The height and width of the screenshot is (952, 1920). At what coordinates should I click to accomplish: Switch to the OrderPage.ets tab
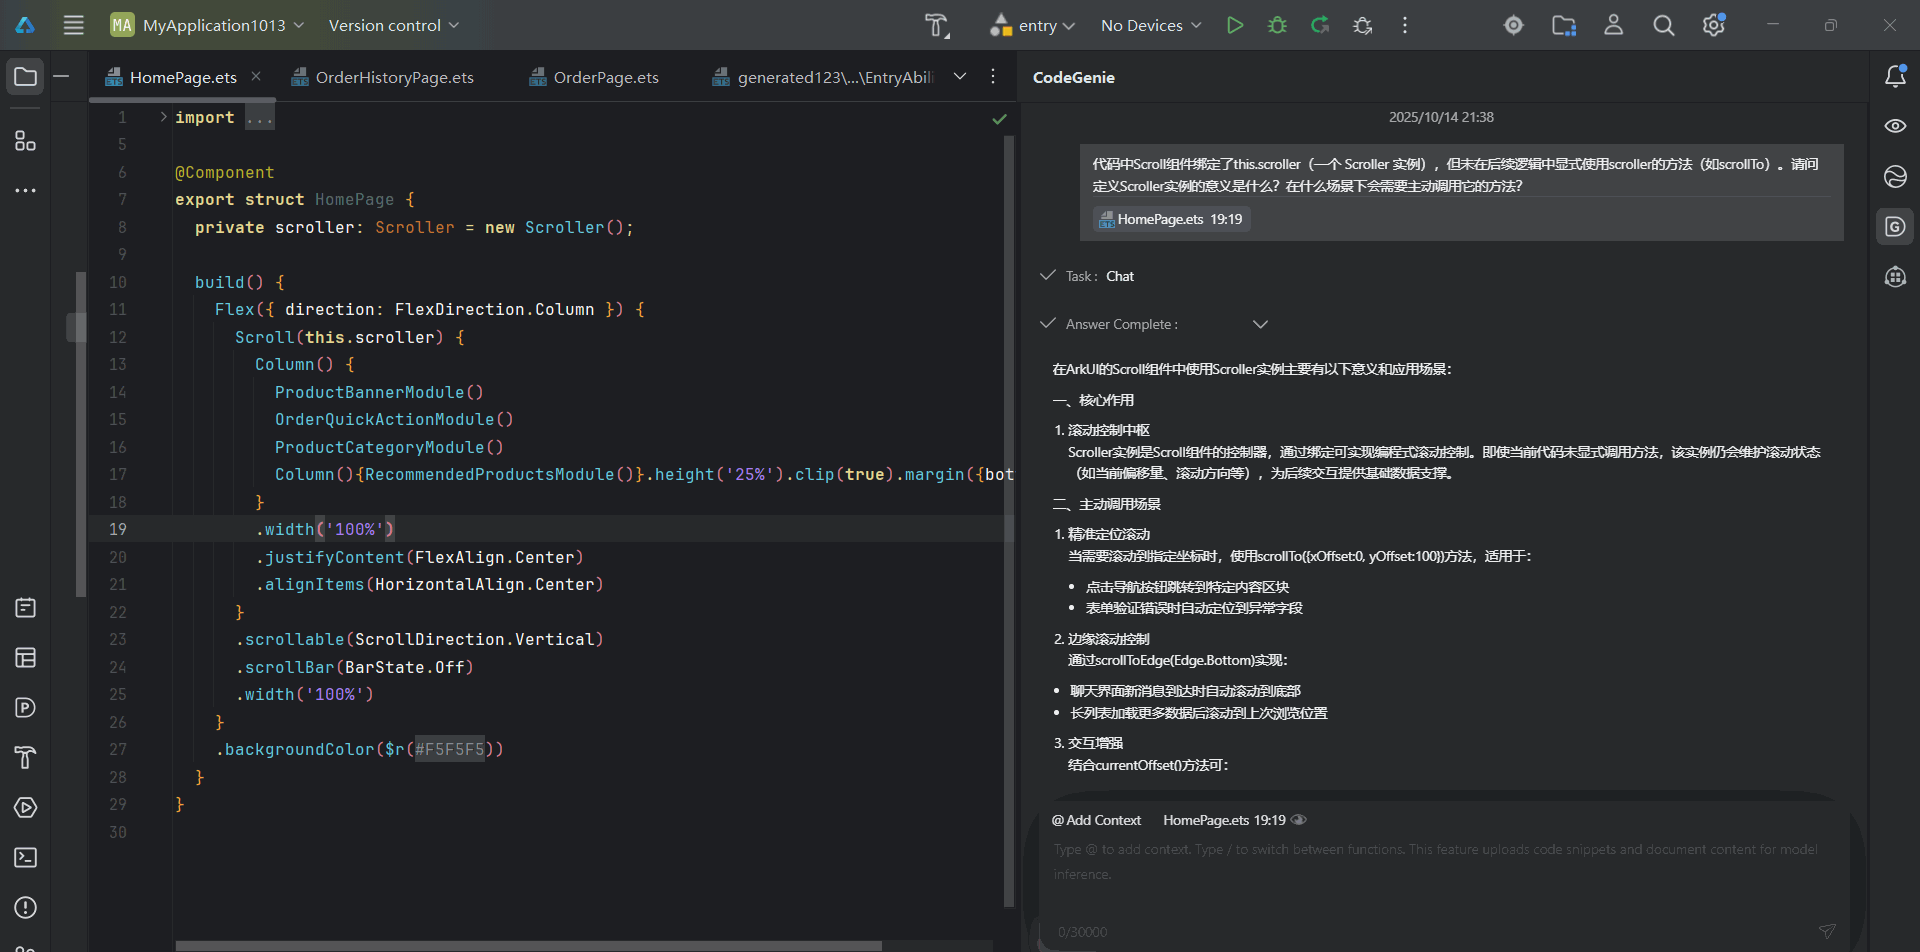(605, 77)
